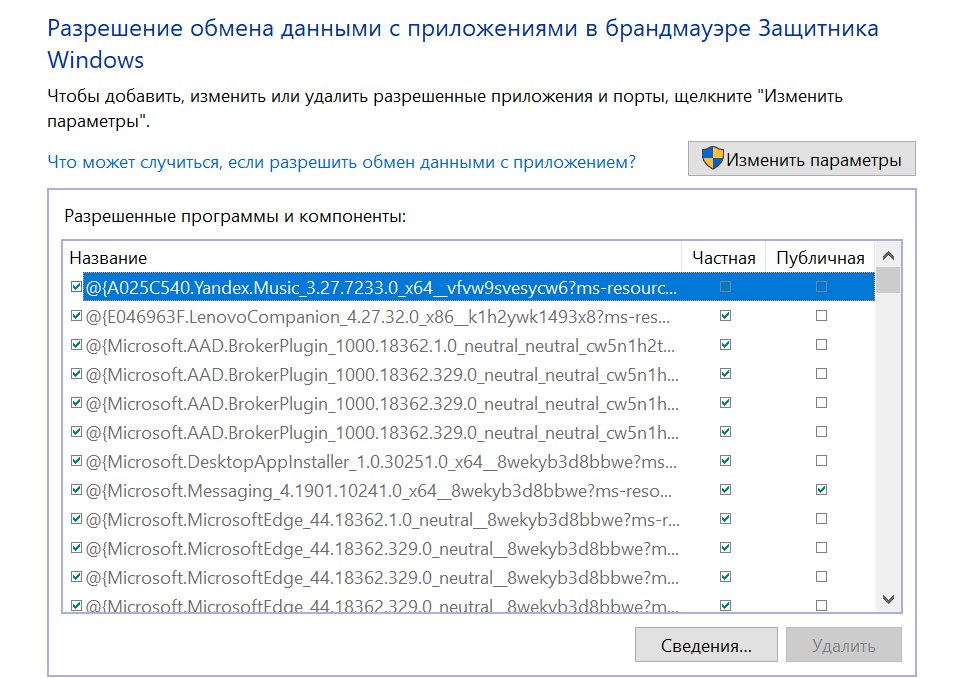The height and width of the screenshot is (678, 959).
Task: Toggle the enable checkbox left of AAD.BrokerPlugin_1000.18362.1.0
Action: (x=76, y=344)
